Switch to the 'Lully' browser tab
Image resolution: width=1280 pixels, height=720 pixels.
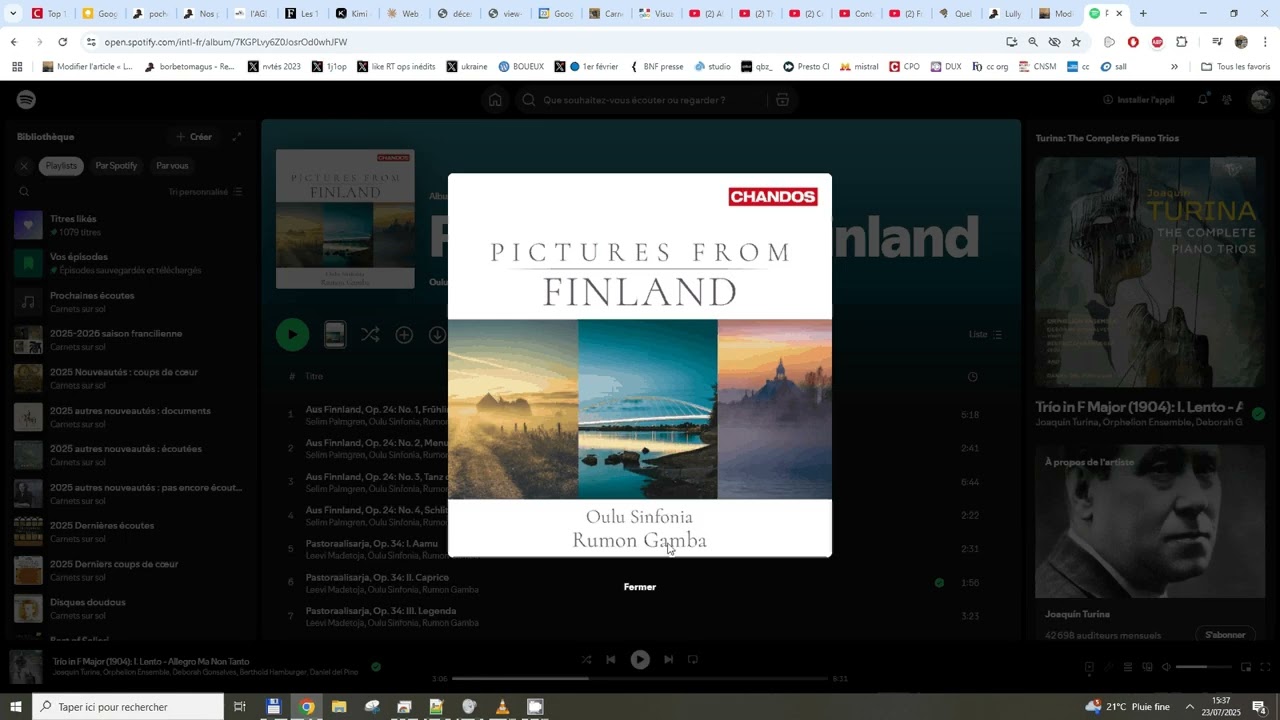[1004, 14]
